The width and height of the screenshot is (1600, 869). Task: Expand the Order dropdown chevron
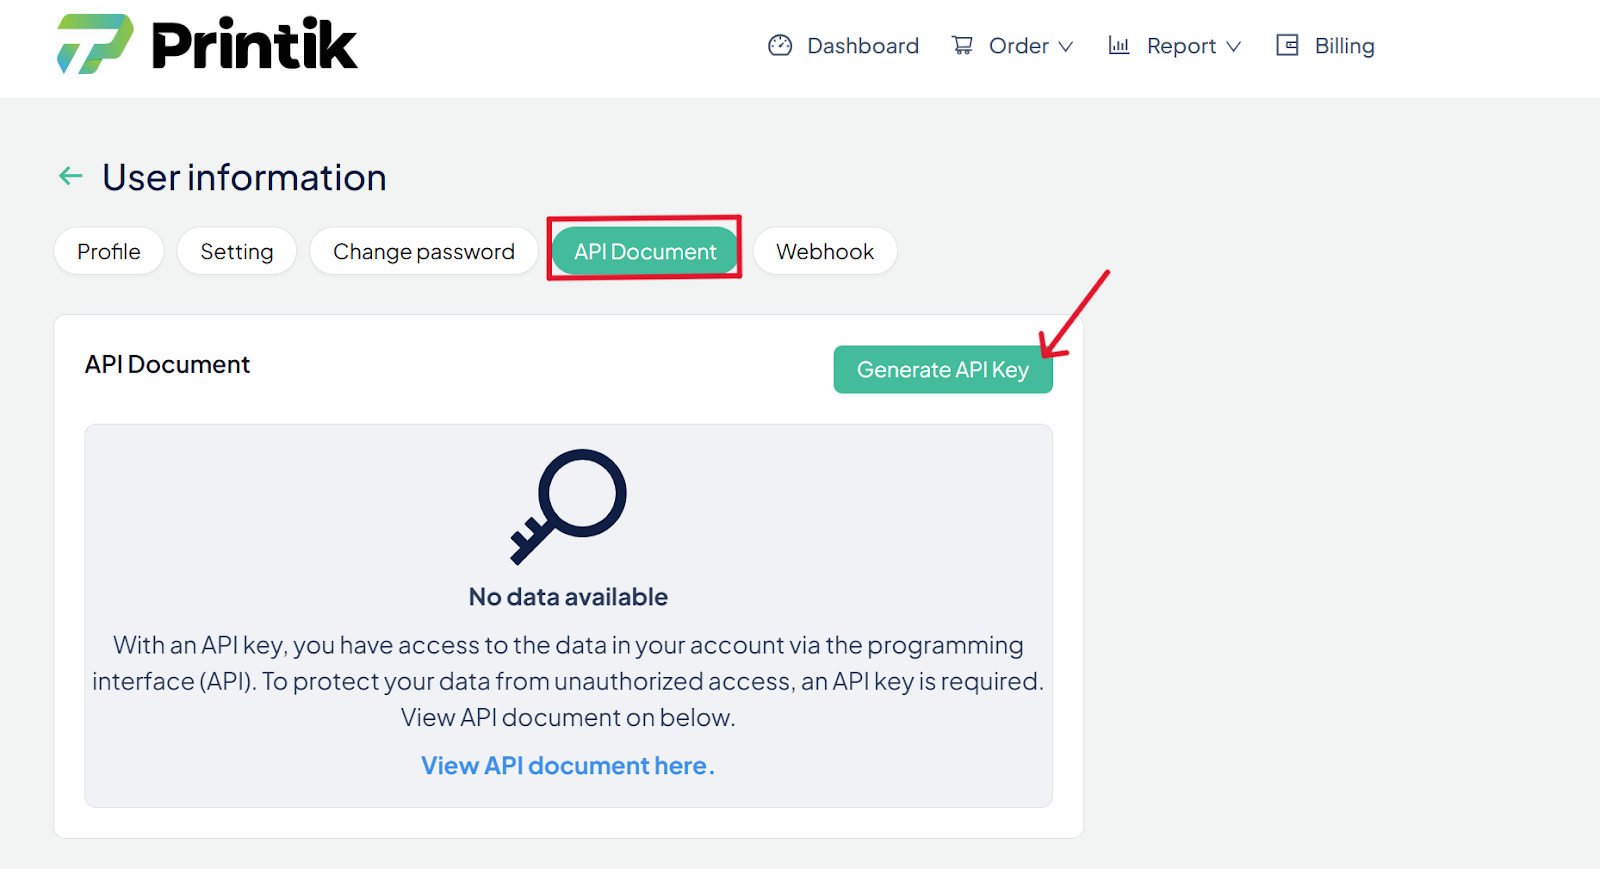click(x=1066, y=47)
